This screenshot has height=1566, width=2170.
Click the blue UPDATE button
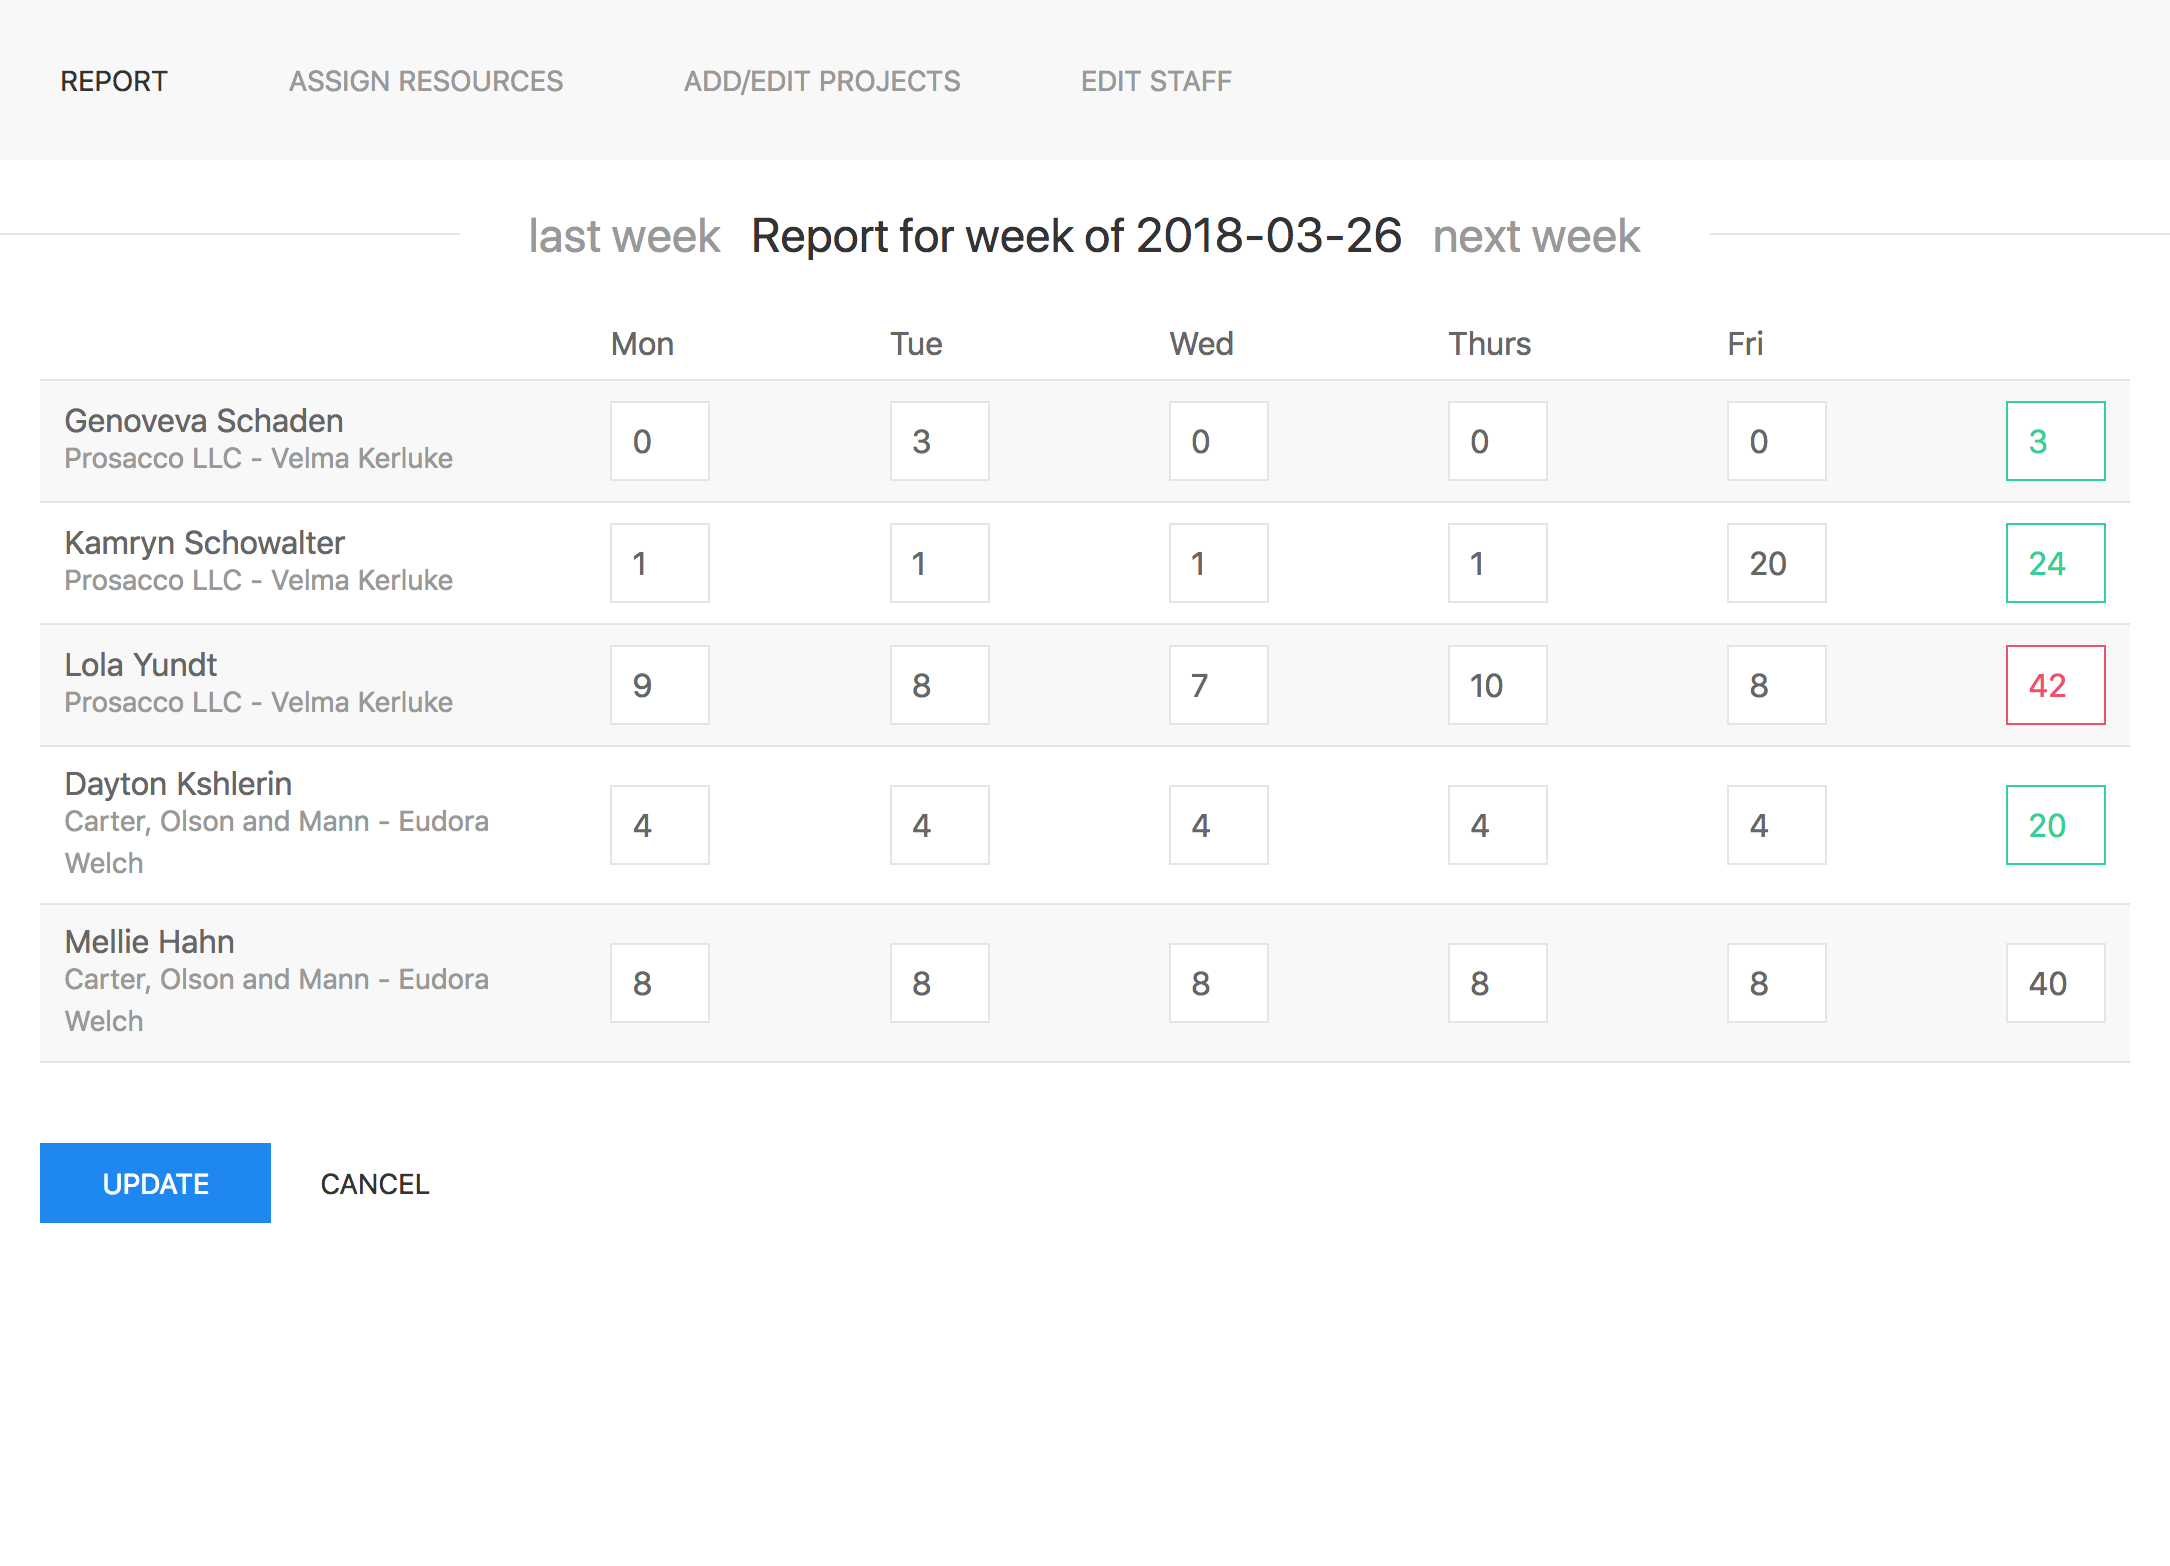155,1183
